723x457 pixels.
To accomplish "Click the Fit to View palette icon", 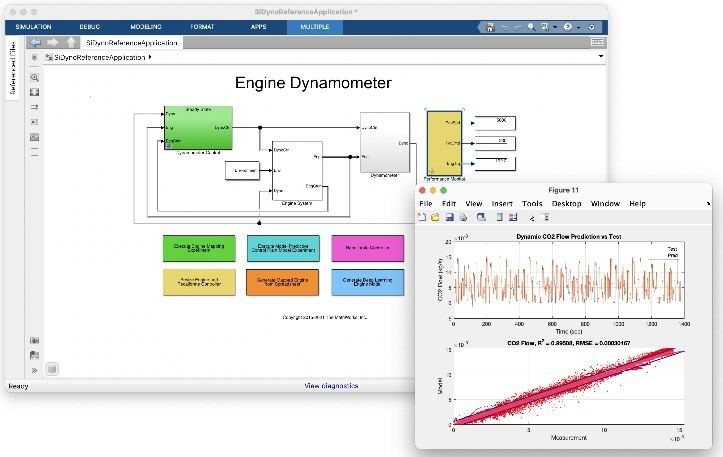I will tap(35, 92).
